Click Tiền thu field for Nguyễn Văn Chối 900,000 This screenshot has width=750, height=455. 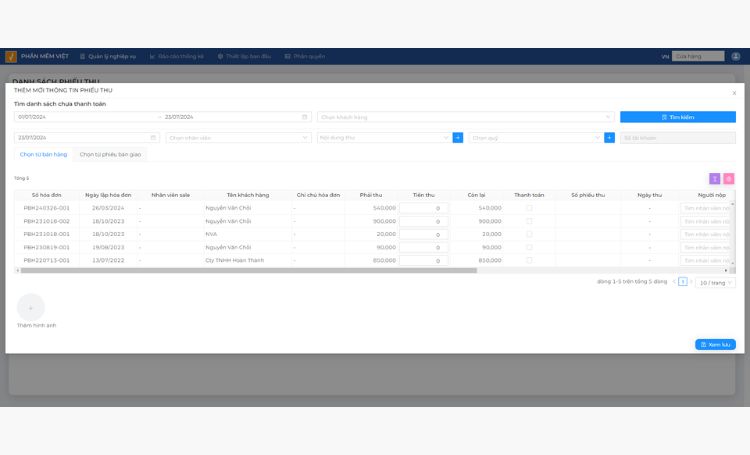click(424, 222)
